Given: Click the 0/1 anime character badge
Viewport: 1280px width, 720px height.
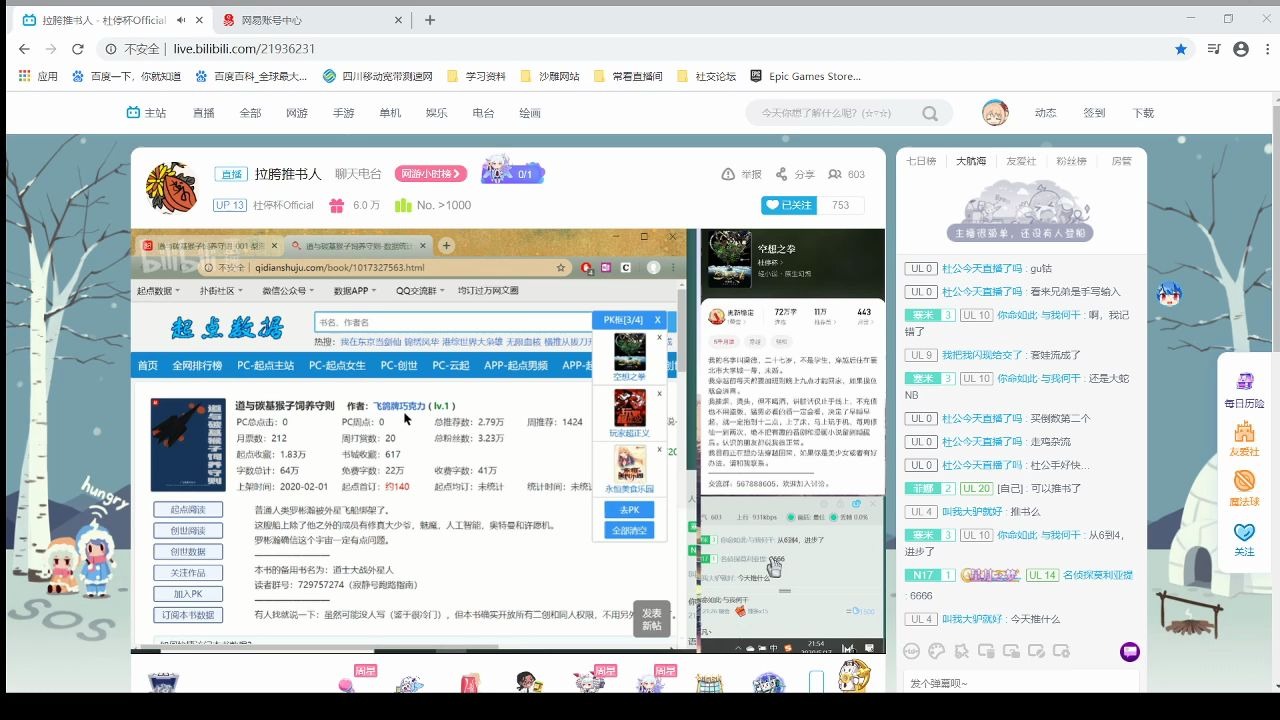Looking at the screenshot, I should point(512,172).
